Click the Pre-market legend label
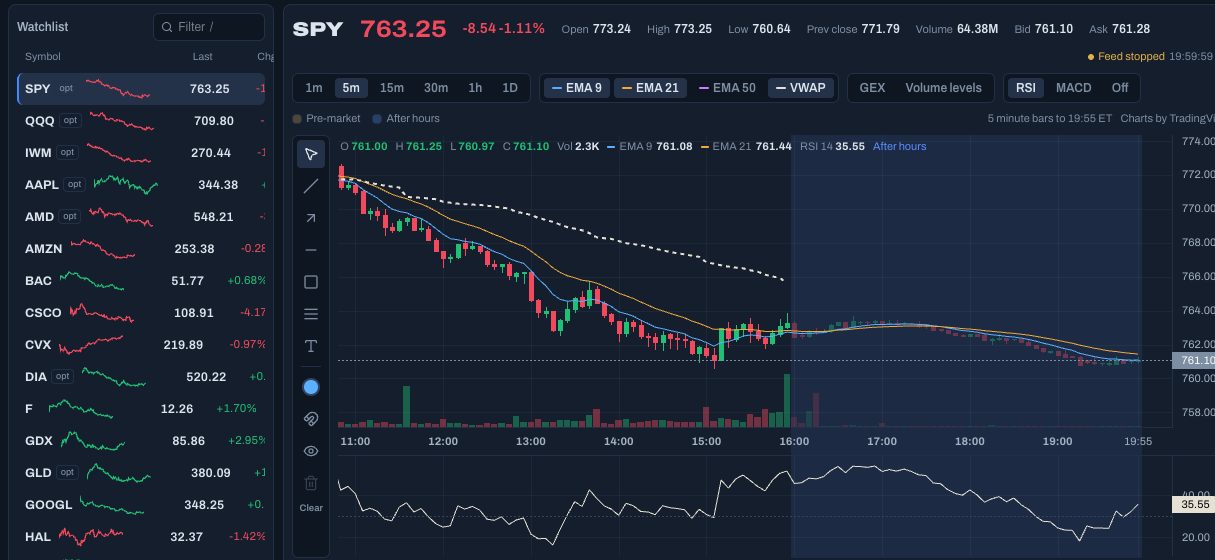 click(x=326, y=119)
